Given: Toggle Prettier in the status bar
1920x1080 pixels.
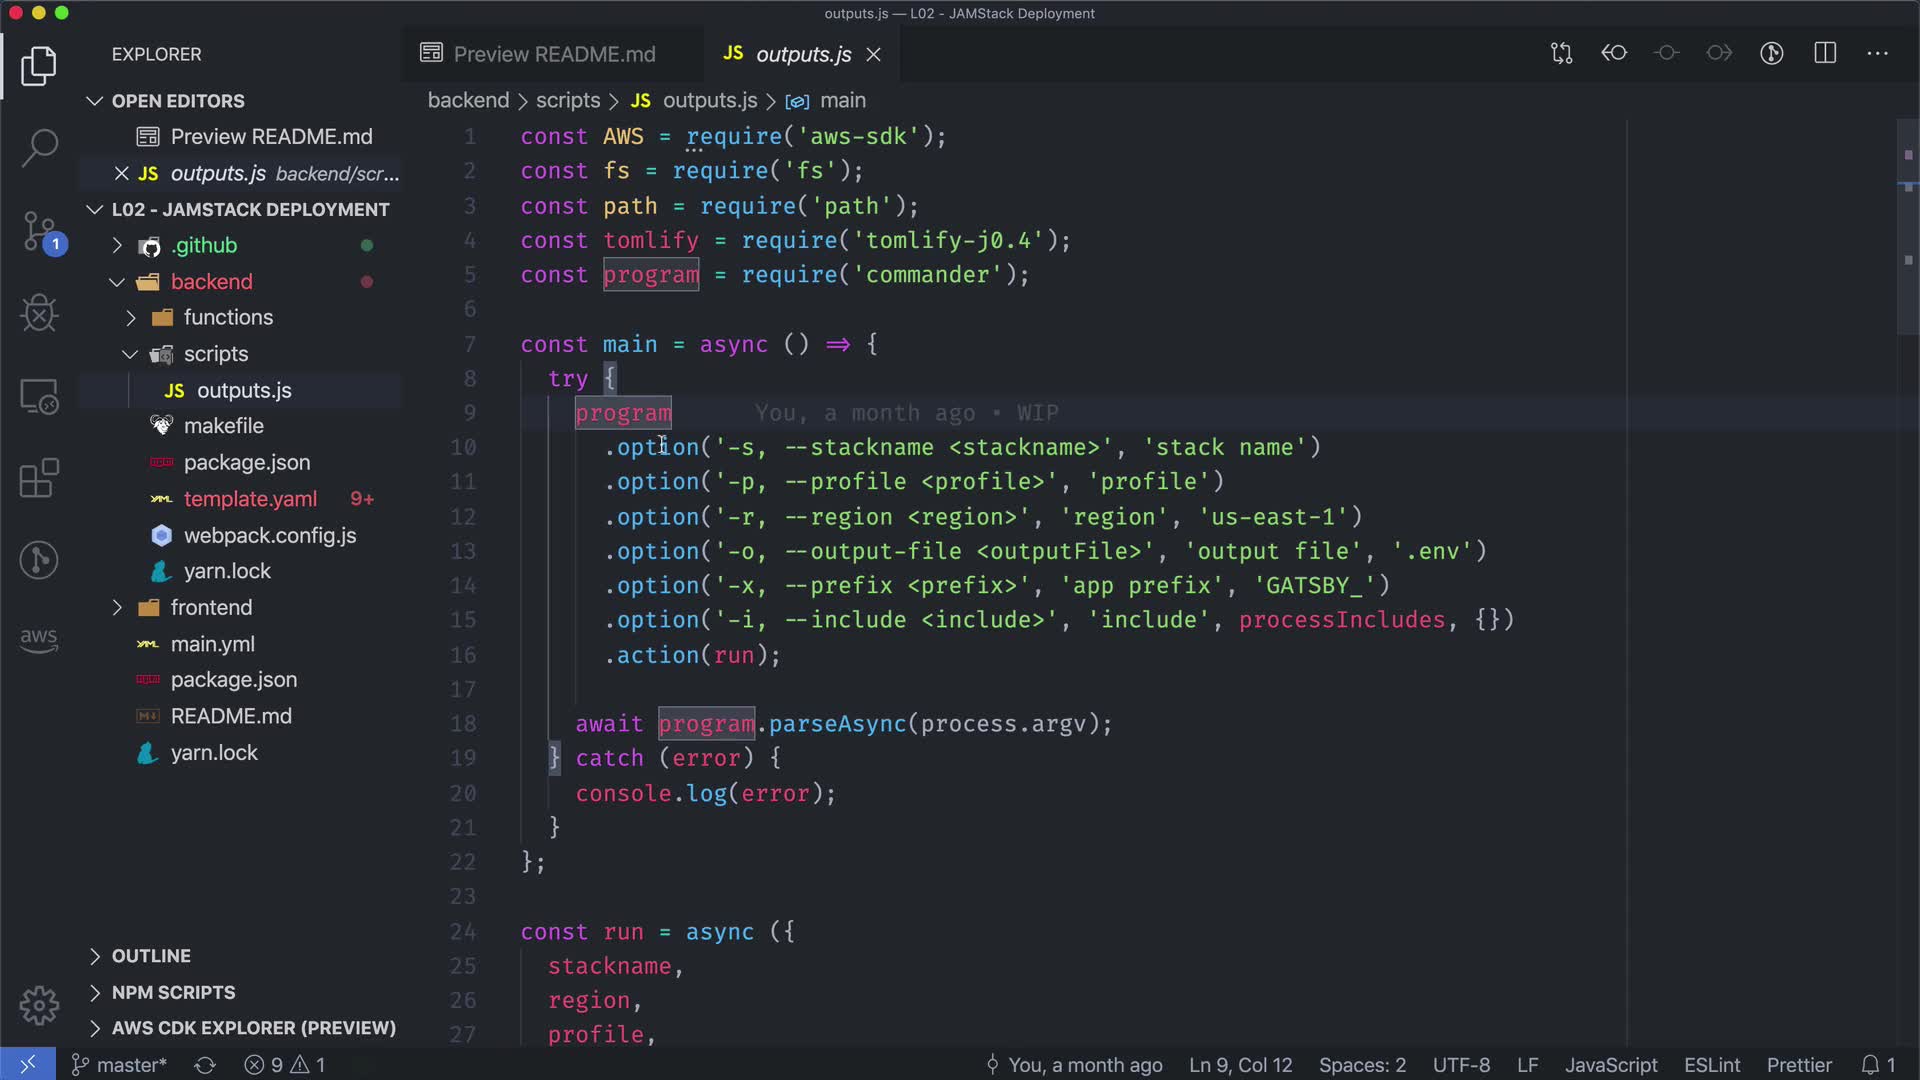Looking at the screenshot, I should tap(1798, 1065).
